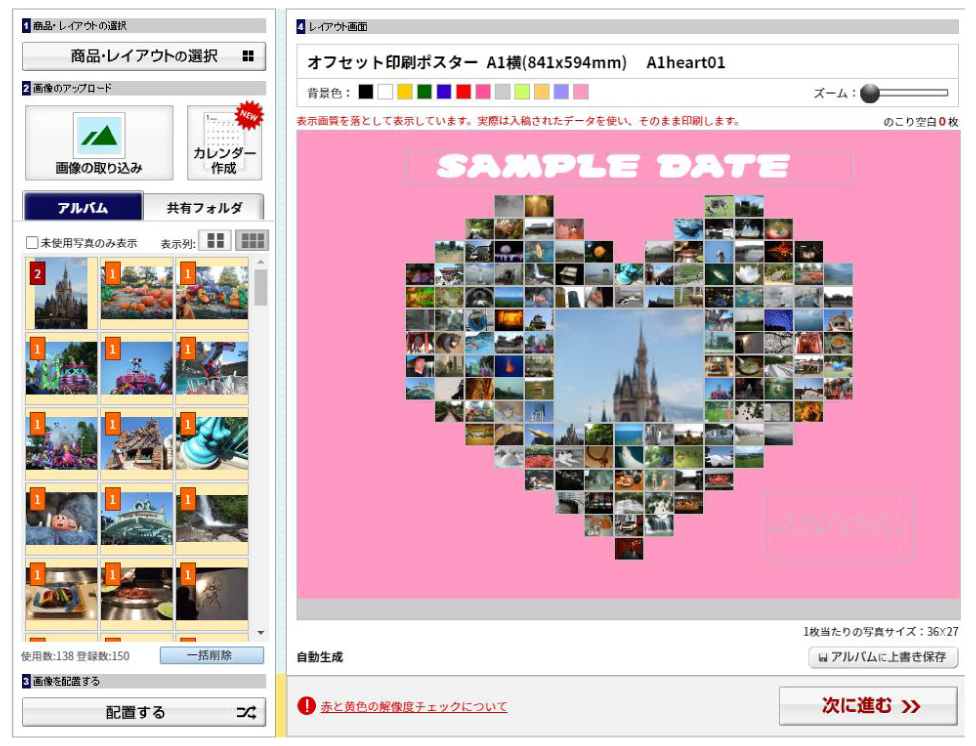Viewport: 976px width, 746px height.
Task: Click the 使用数:138 登録数:150 counter text
Action: (x=75, y=656)
